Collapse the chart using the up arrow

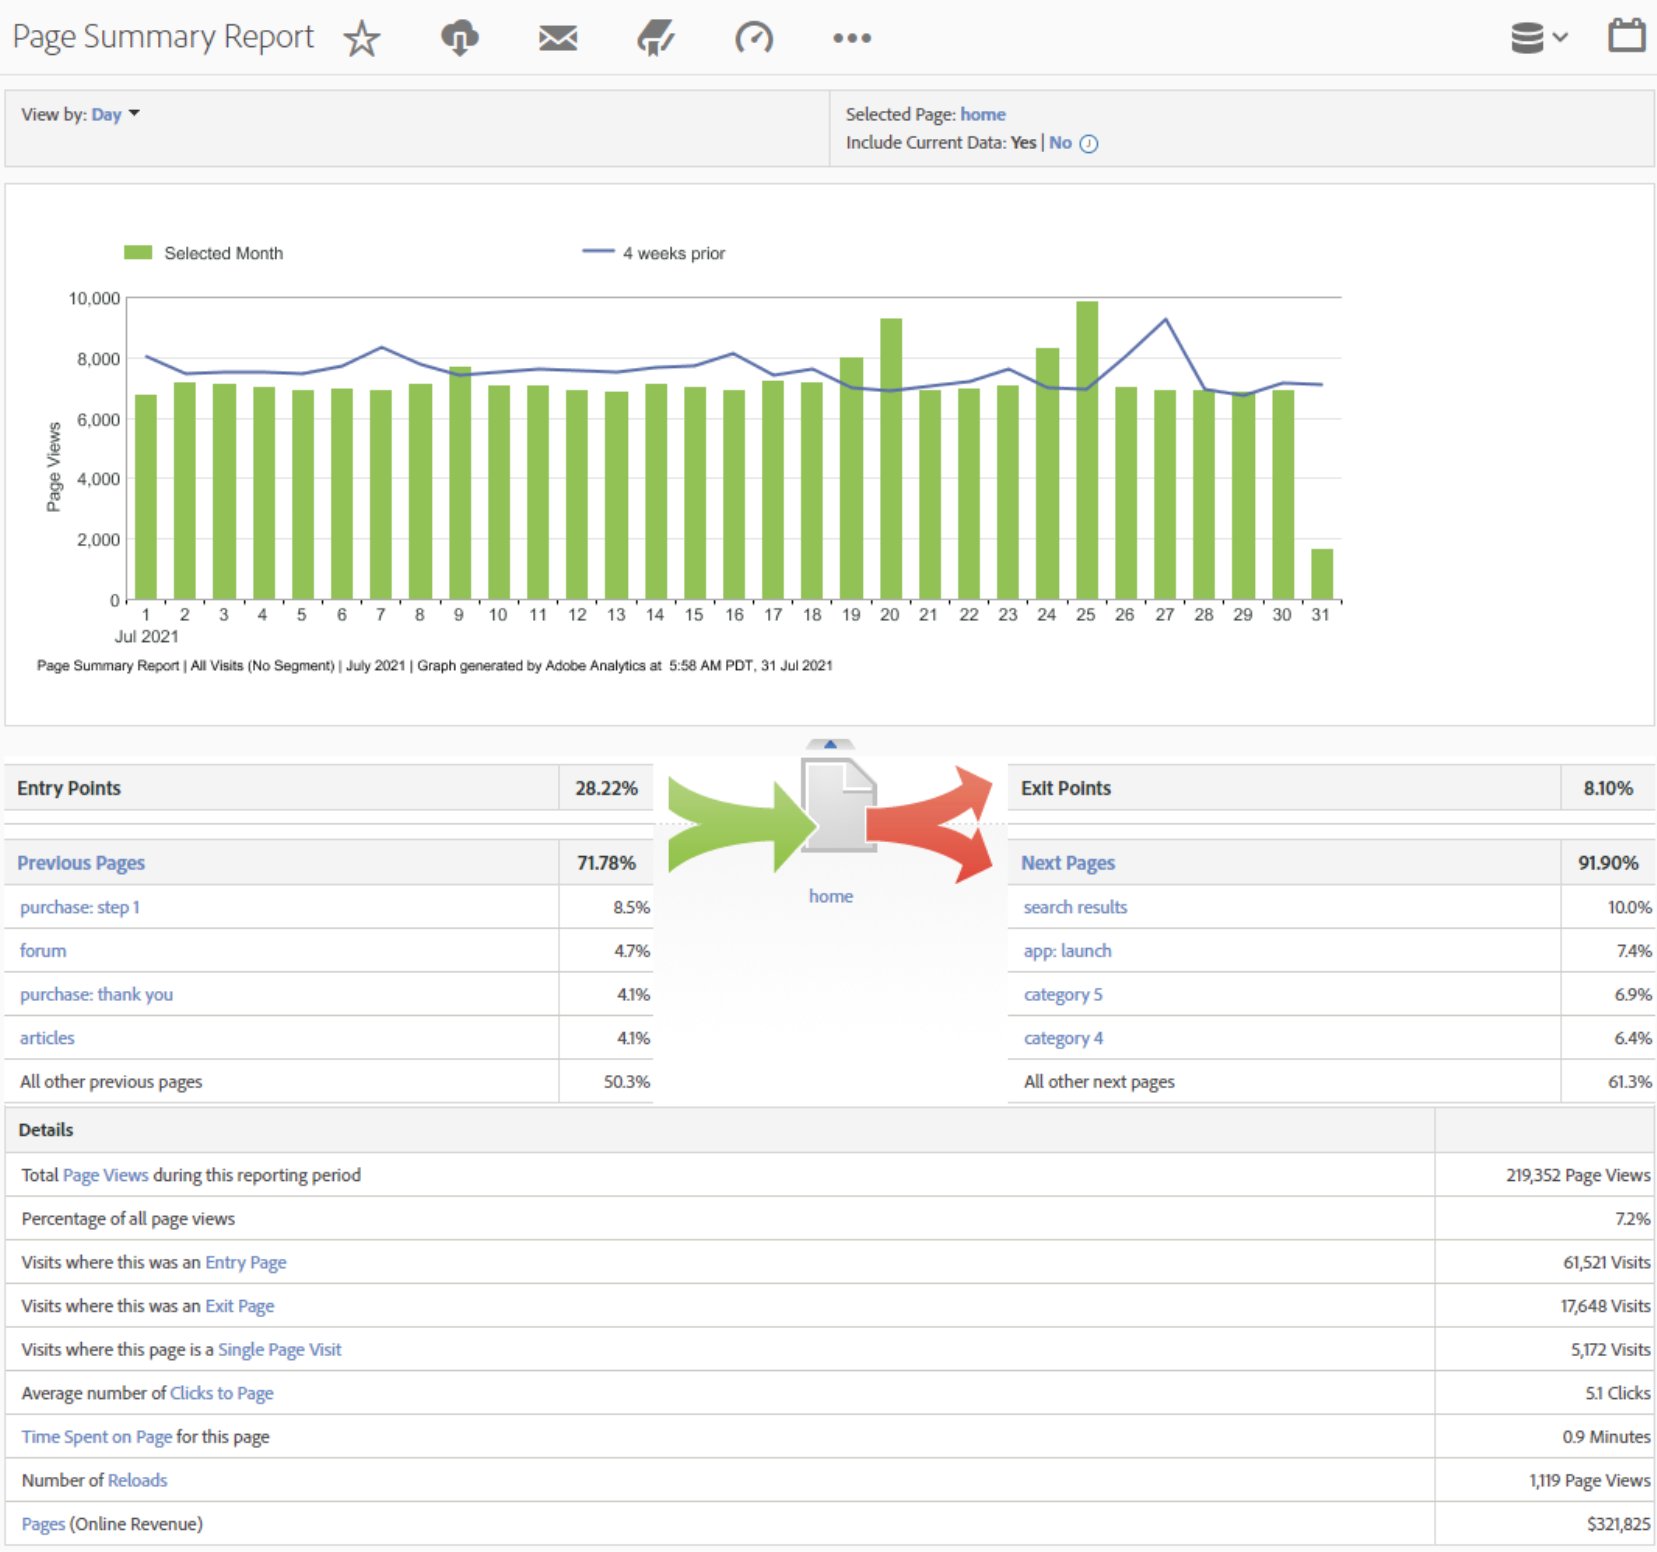pyautogui.click(x=829, y=744)
